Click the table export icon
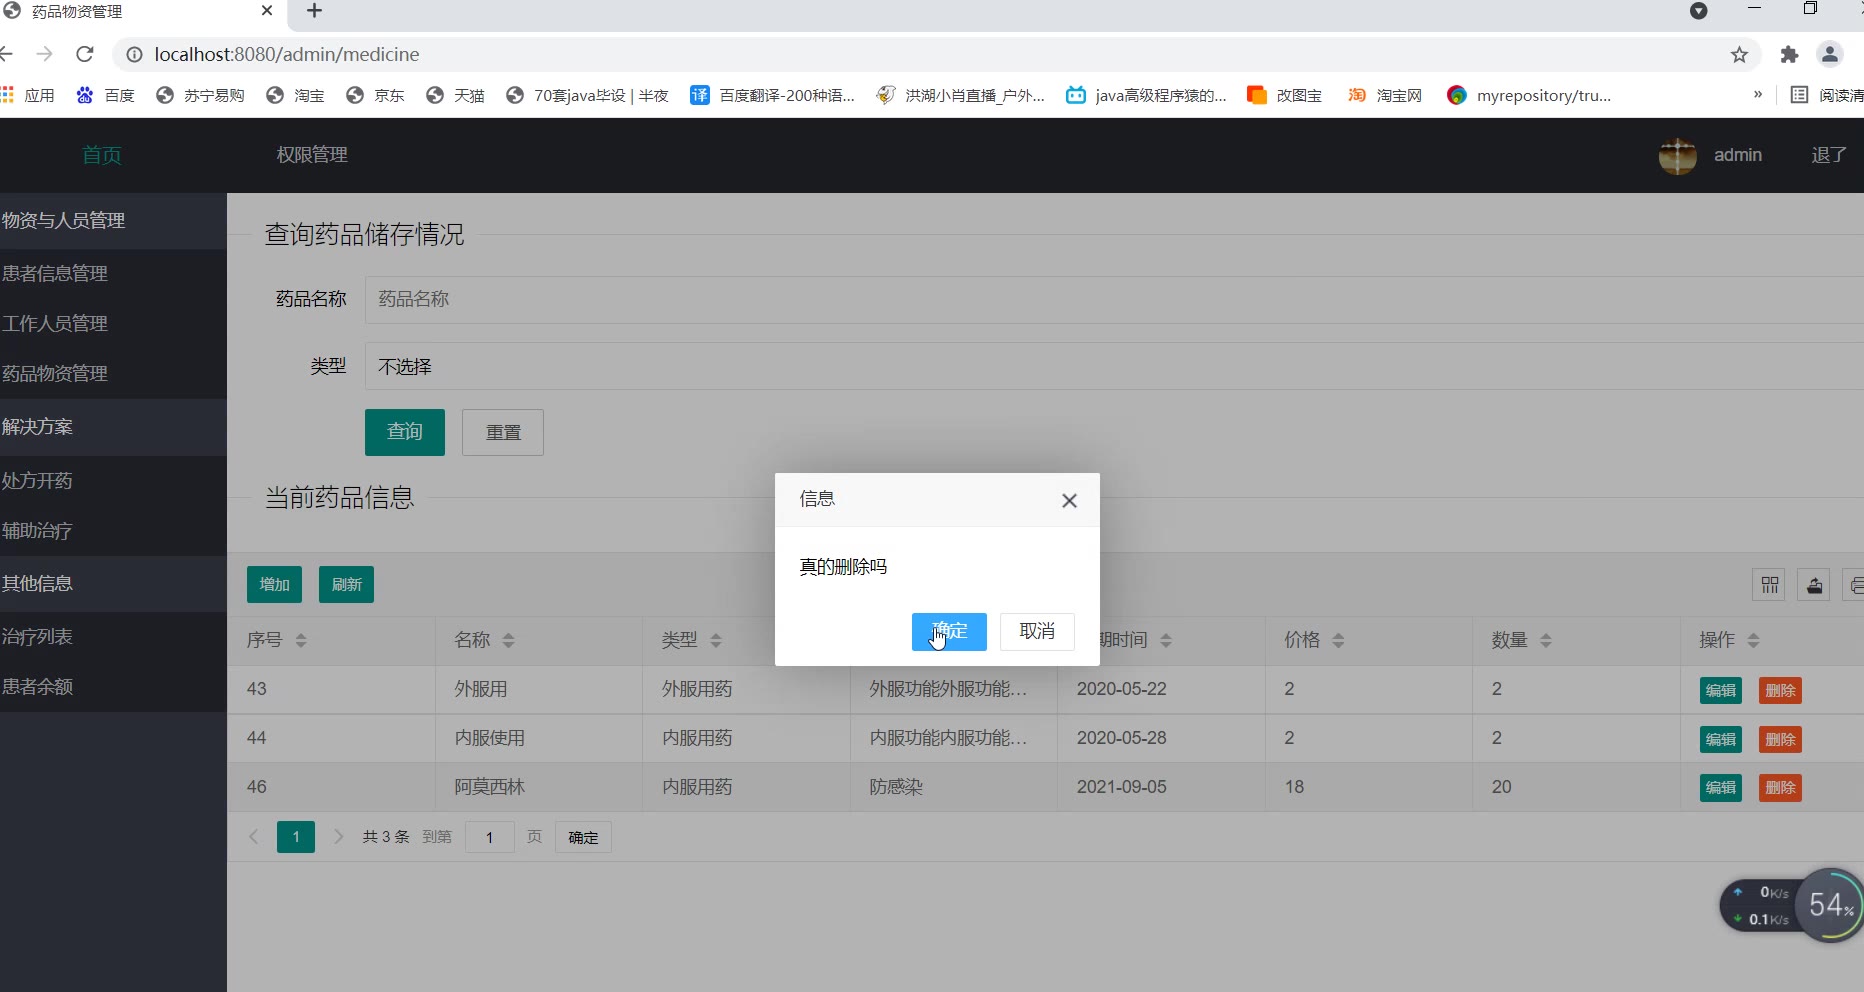 point(1814,585)
